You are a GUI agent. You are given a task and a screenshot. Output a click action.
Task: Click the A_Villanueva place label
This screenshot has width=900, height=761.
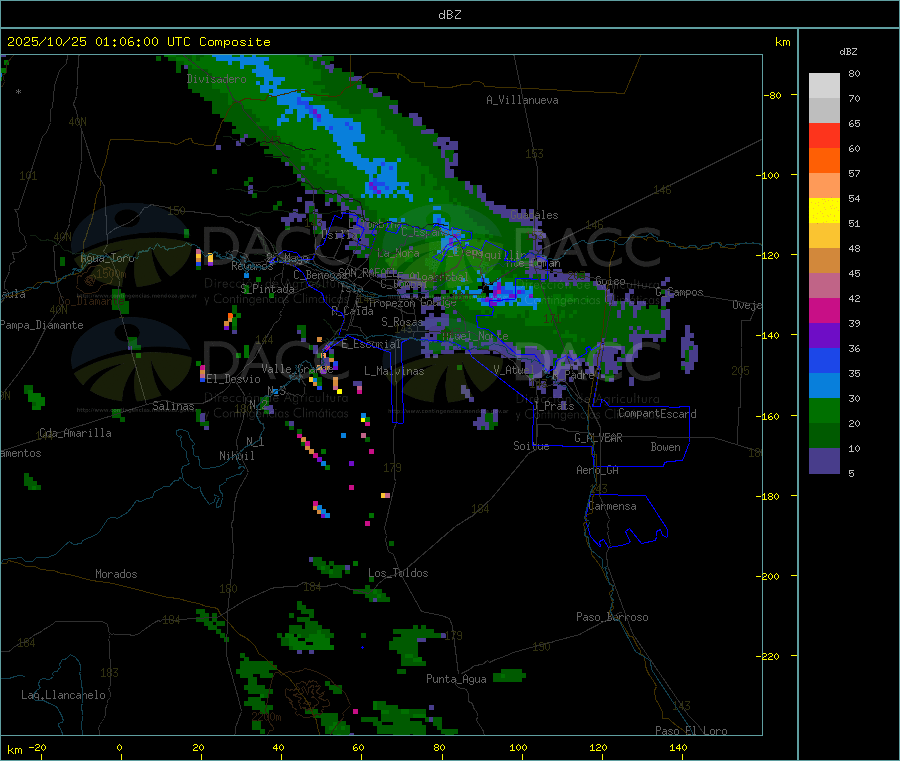coord(522,100)
